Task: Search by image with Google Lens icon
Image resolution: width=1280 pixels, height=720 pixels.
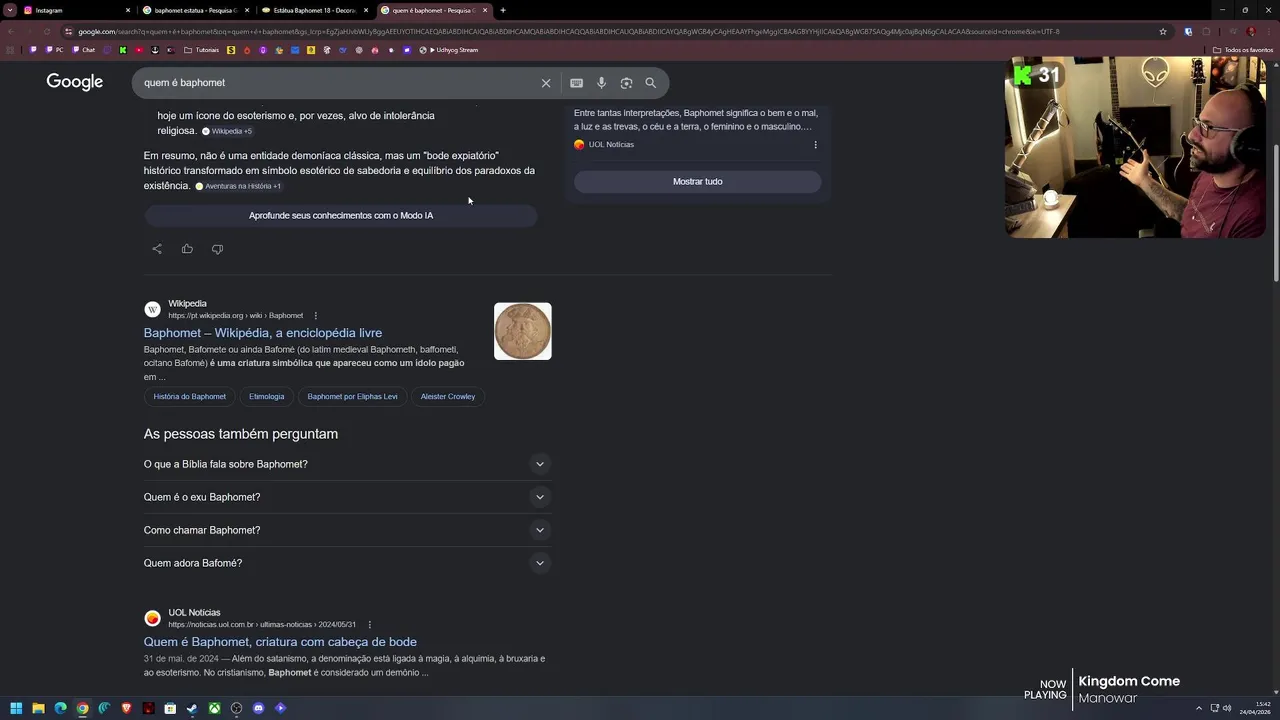Action: 626,83
